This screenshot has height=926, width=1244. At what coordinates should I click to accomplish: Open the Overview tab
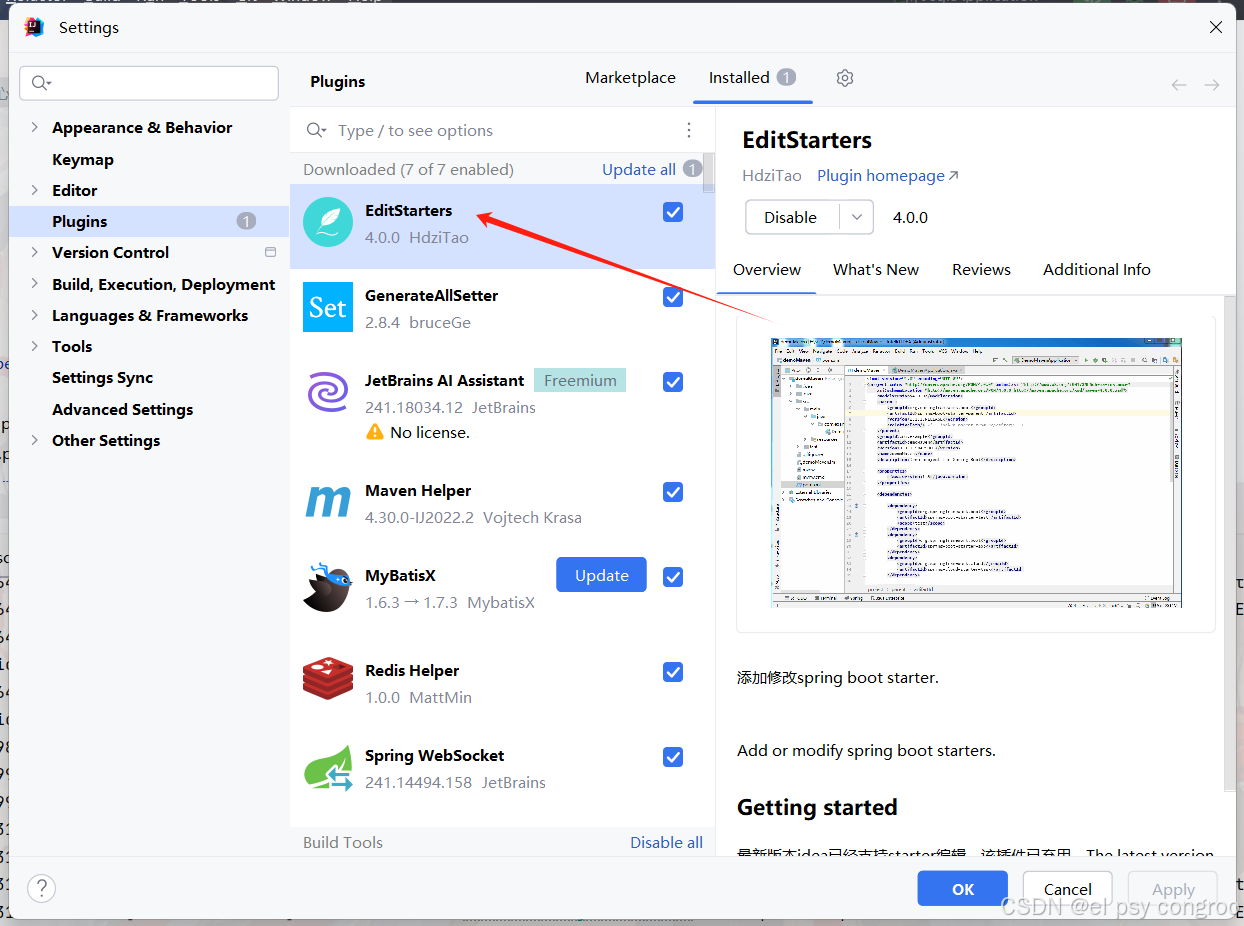pos(767,269)
